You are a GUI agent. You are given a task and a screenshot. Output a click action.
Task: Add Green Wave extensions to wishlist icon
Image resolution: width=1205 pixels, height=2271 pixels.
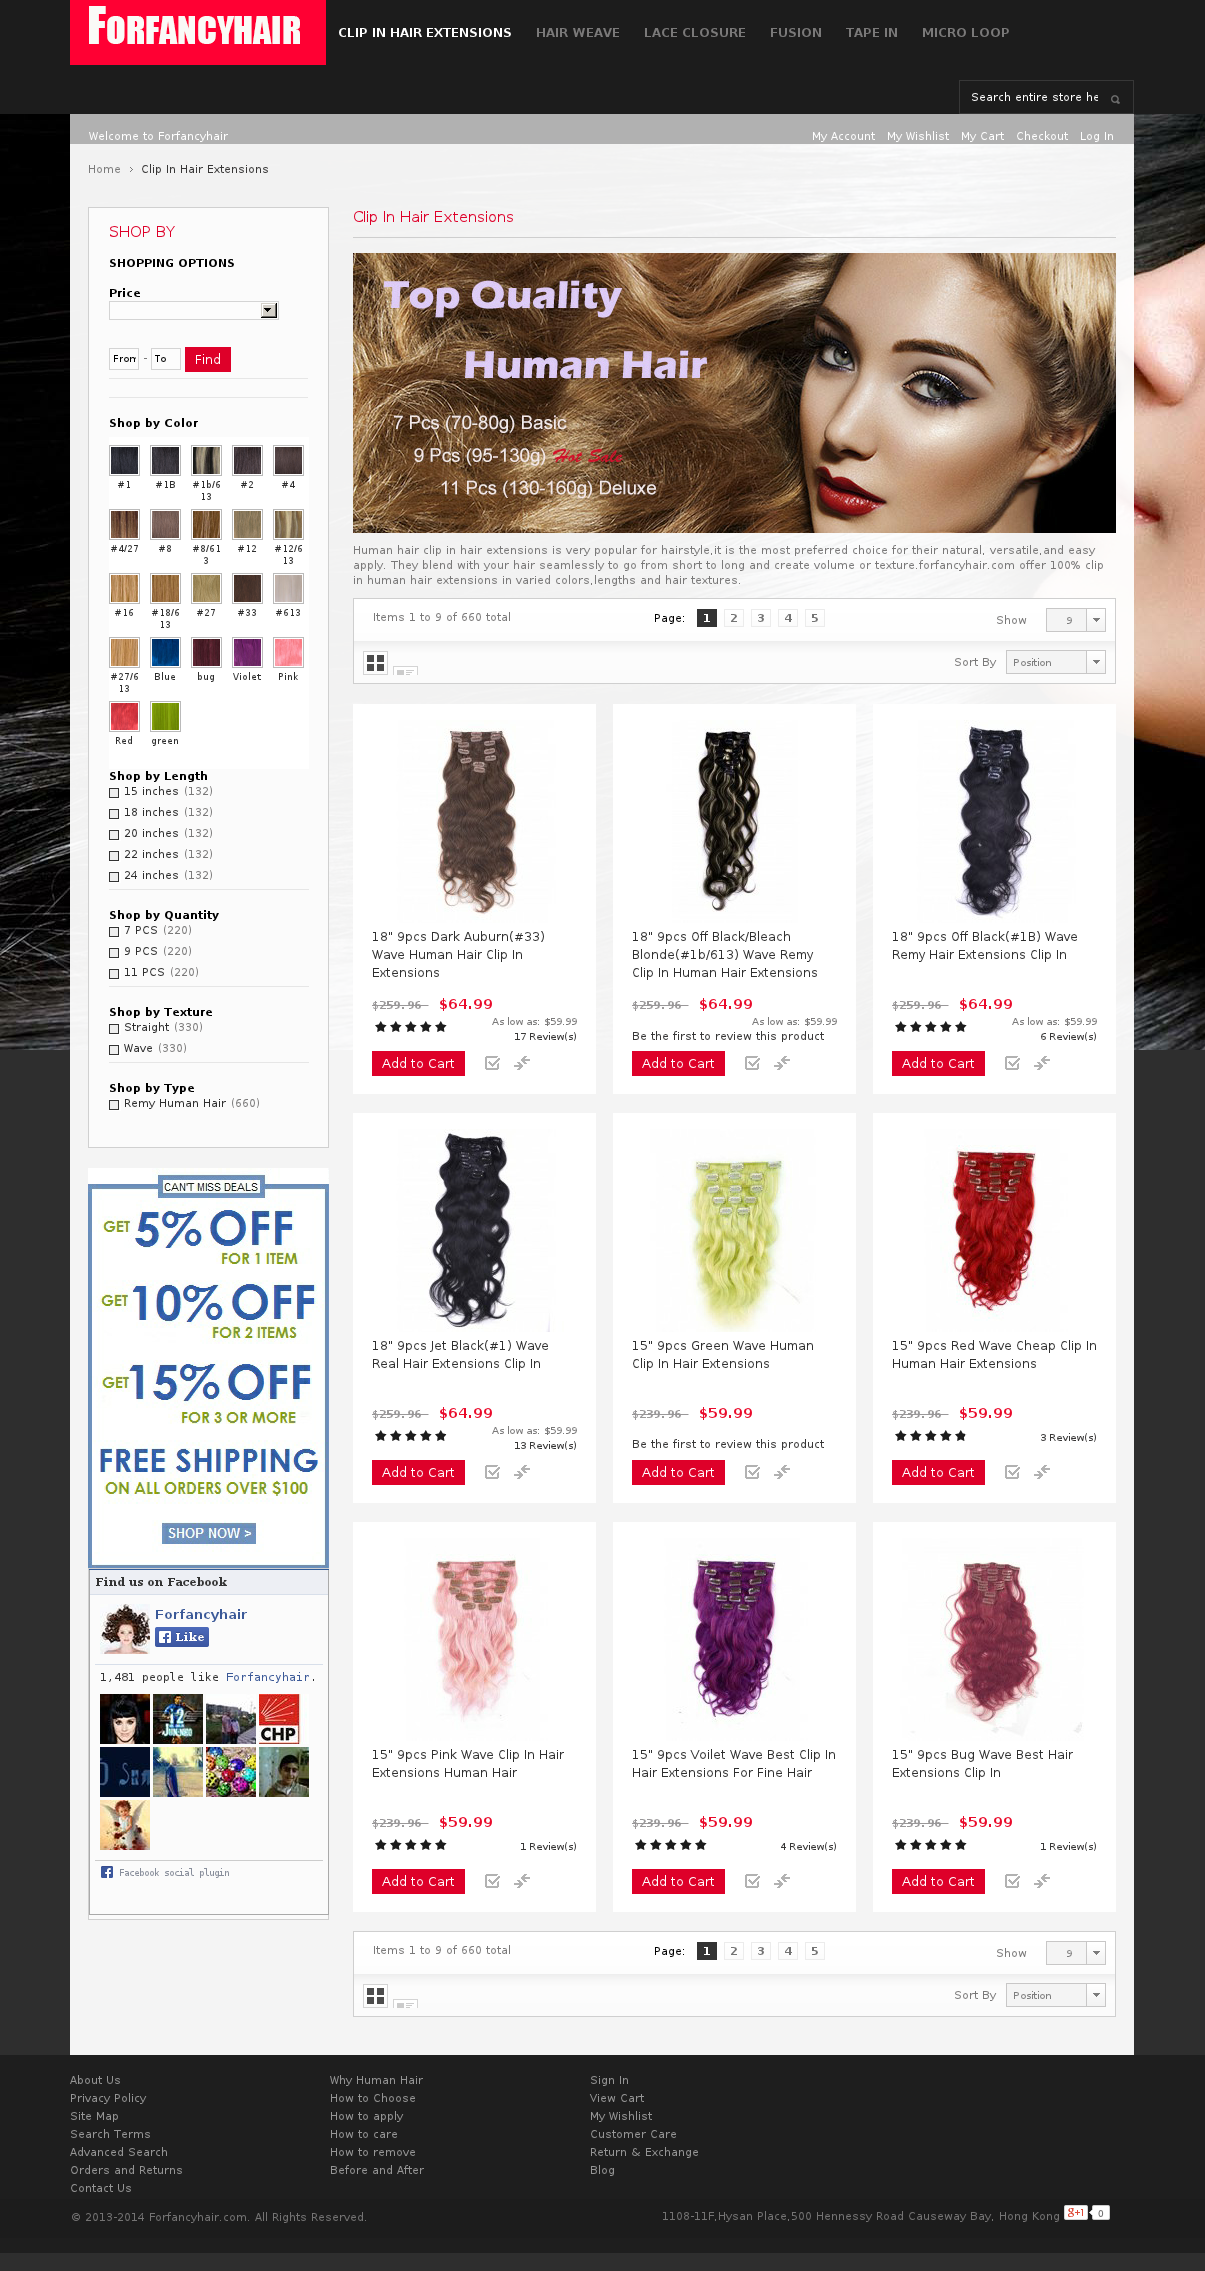[752, 1472]
